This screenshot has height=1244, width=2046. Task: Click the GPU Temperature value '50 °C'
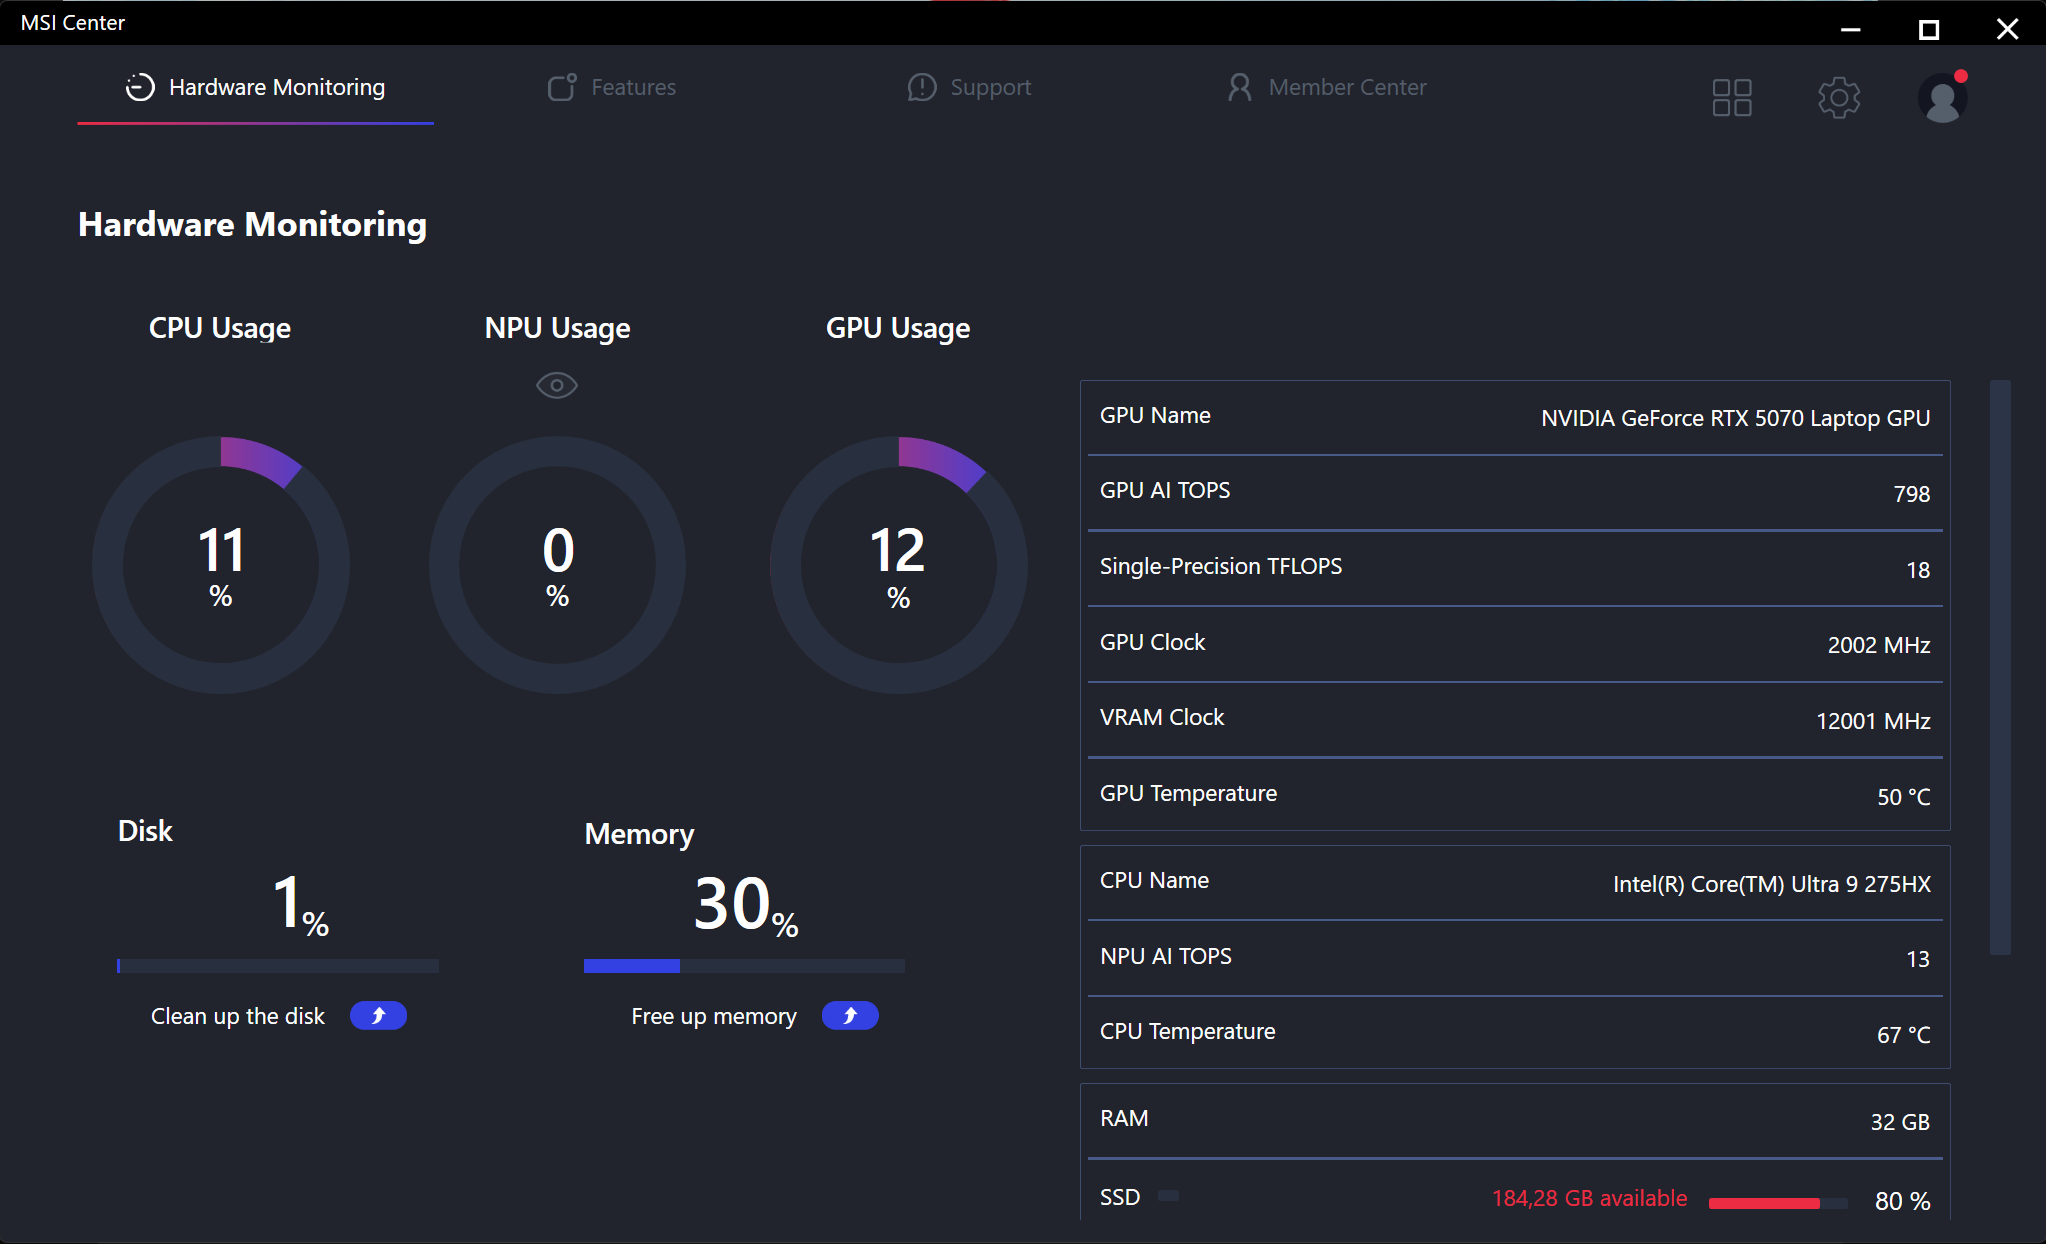(x=1904, y=797)
